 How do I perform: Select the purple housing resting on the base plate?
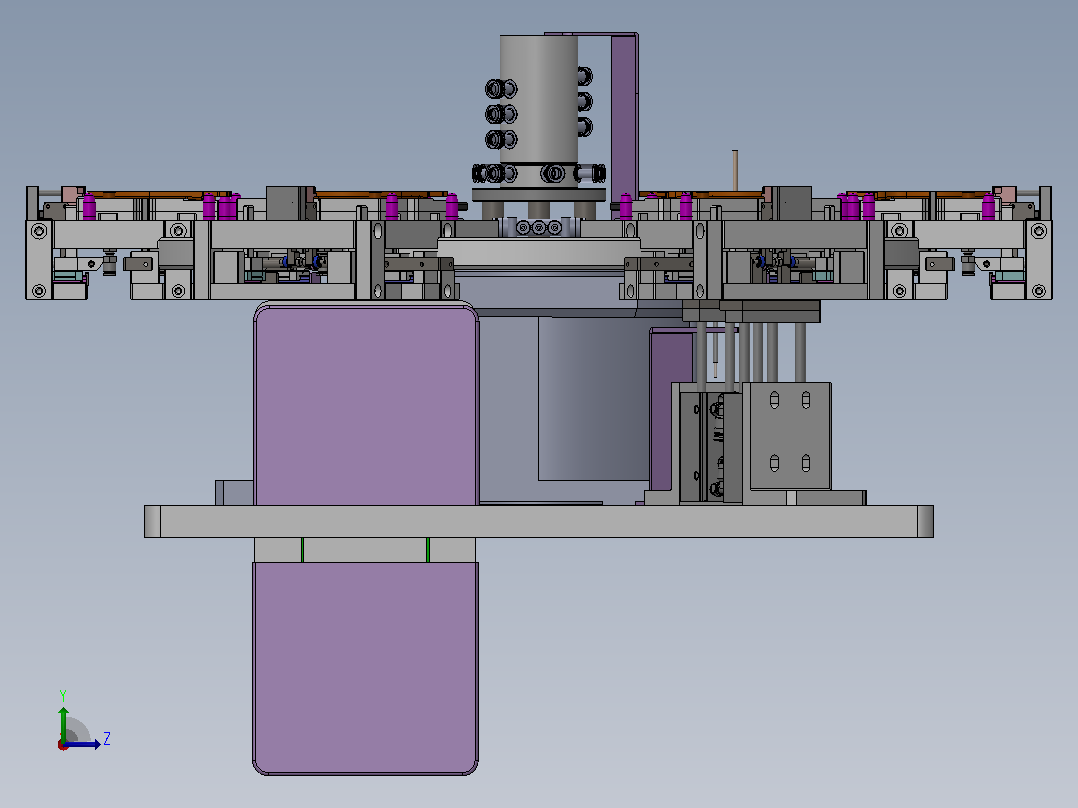366,405
